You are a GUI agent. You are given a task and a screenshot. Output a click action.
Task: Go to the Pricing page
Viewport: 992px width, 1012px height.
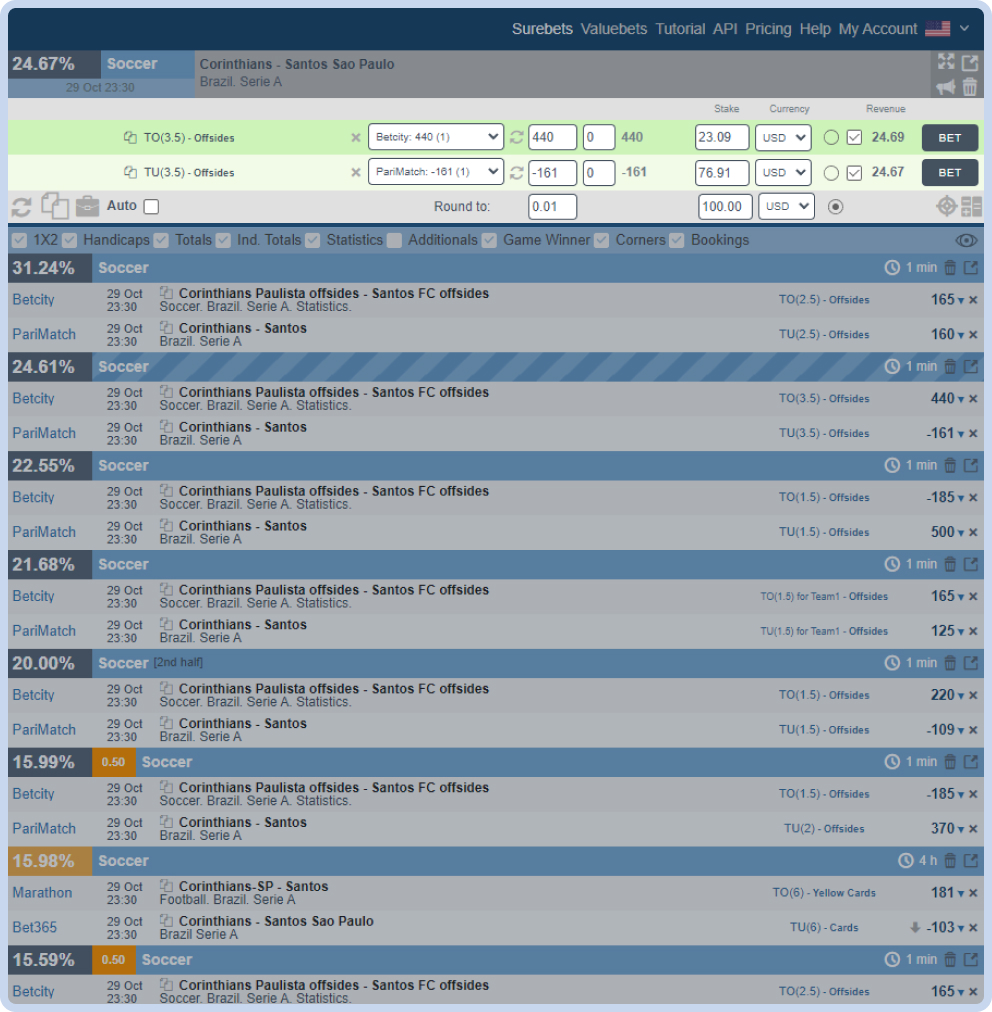(x=768, y=29)
